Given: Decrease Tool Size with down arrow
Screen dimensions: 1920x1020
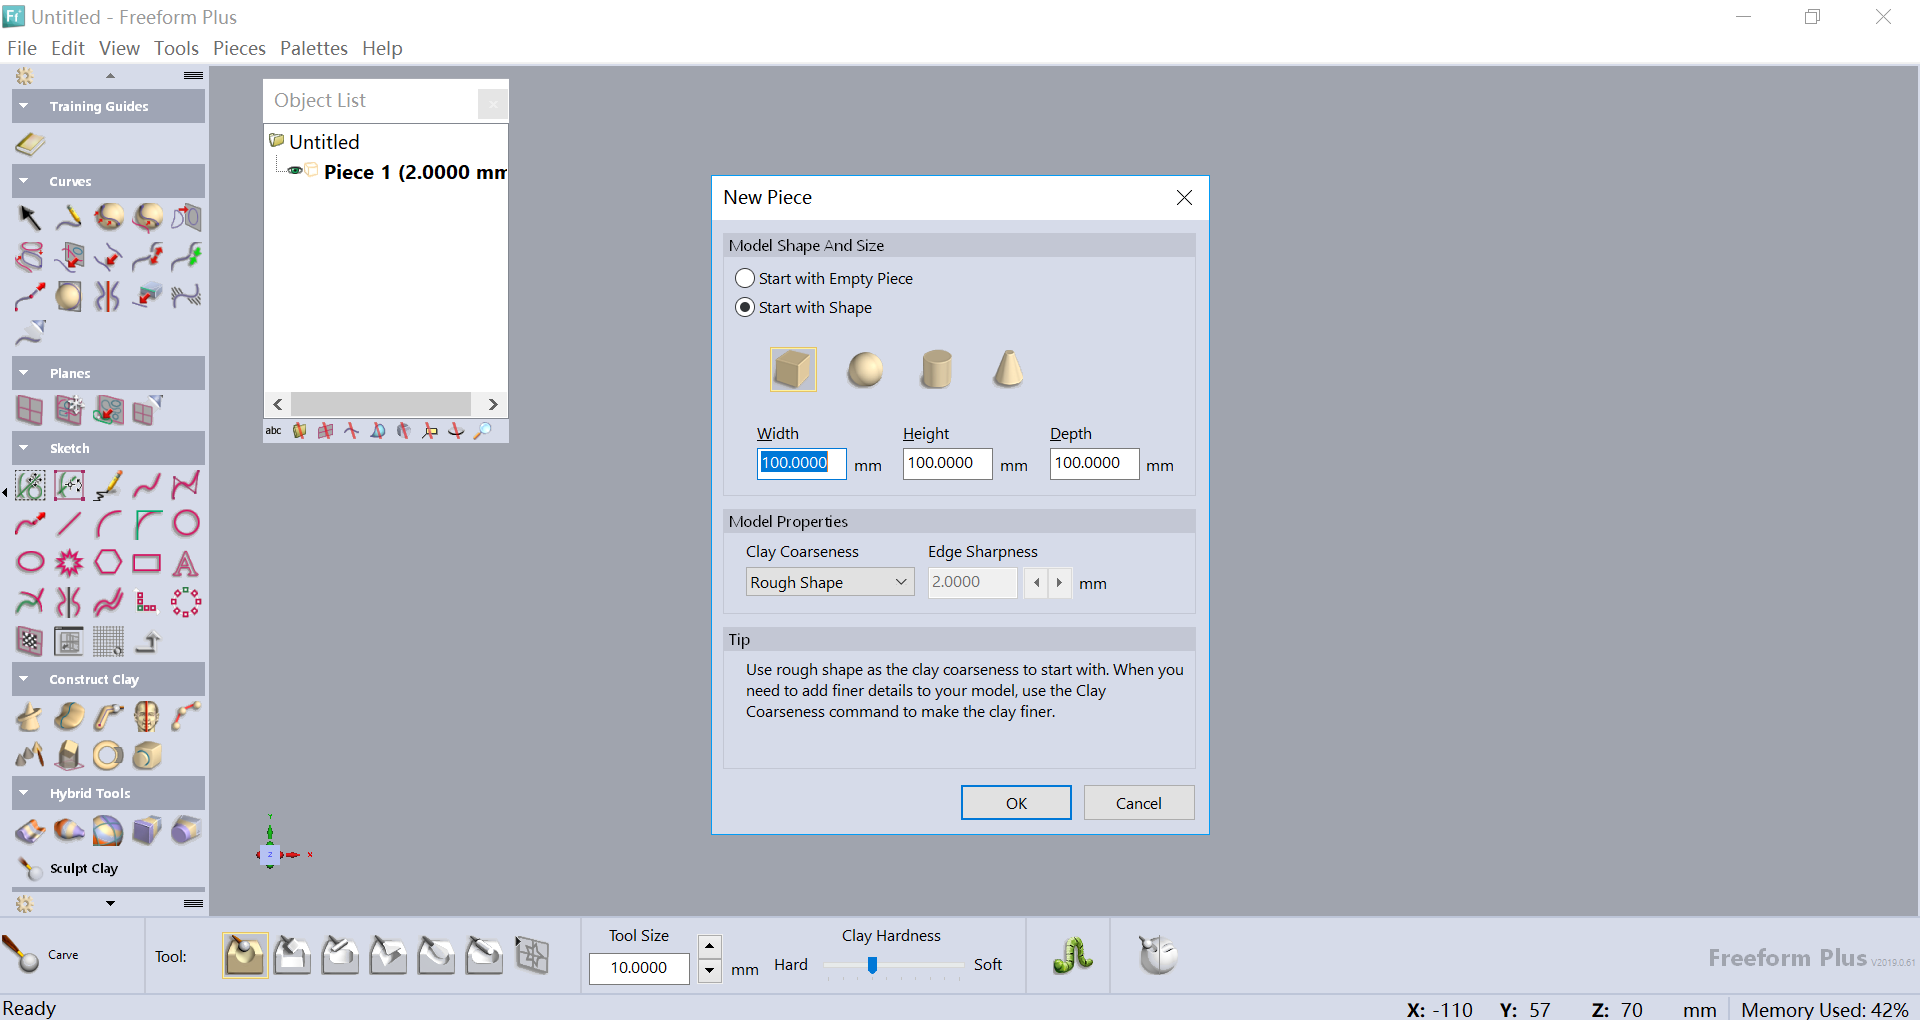Looking at the screenshot, I should 709,970.
